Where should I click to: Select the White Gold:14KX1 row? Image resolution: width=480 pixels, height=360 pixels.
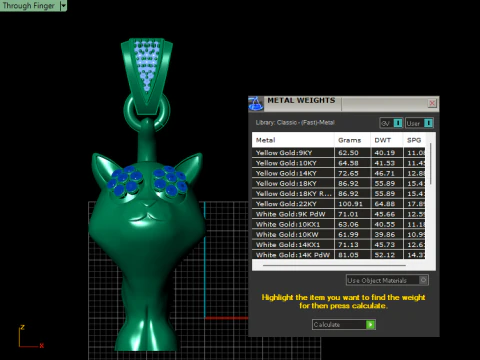click(x=338, y=245)
